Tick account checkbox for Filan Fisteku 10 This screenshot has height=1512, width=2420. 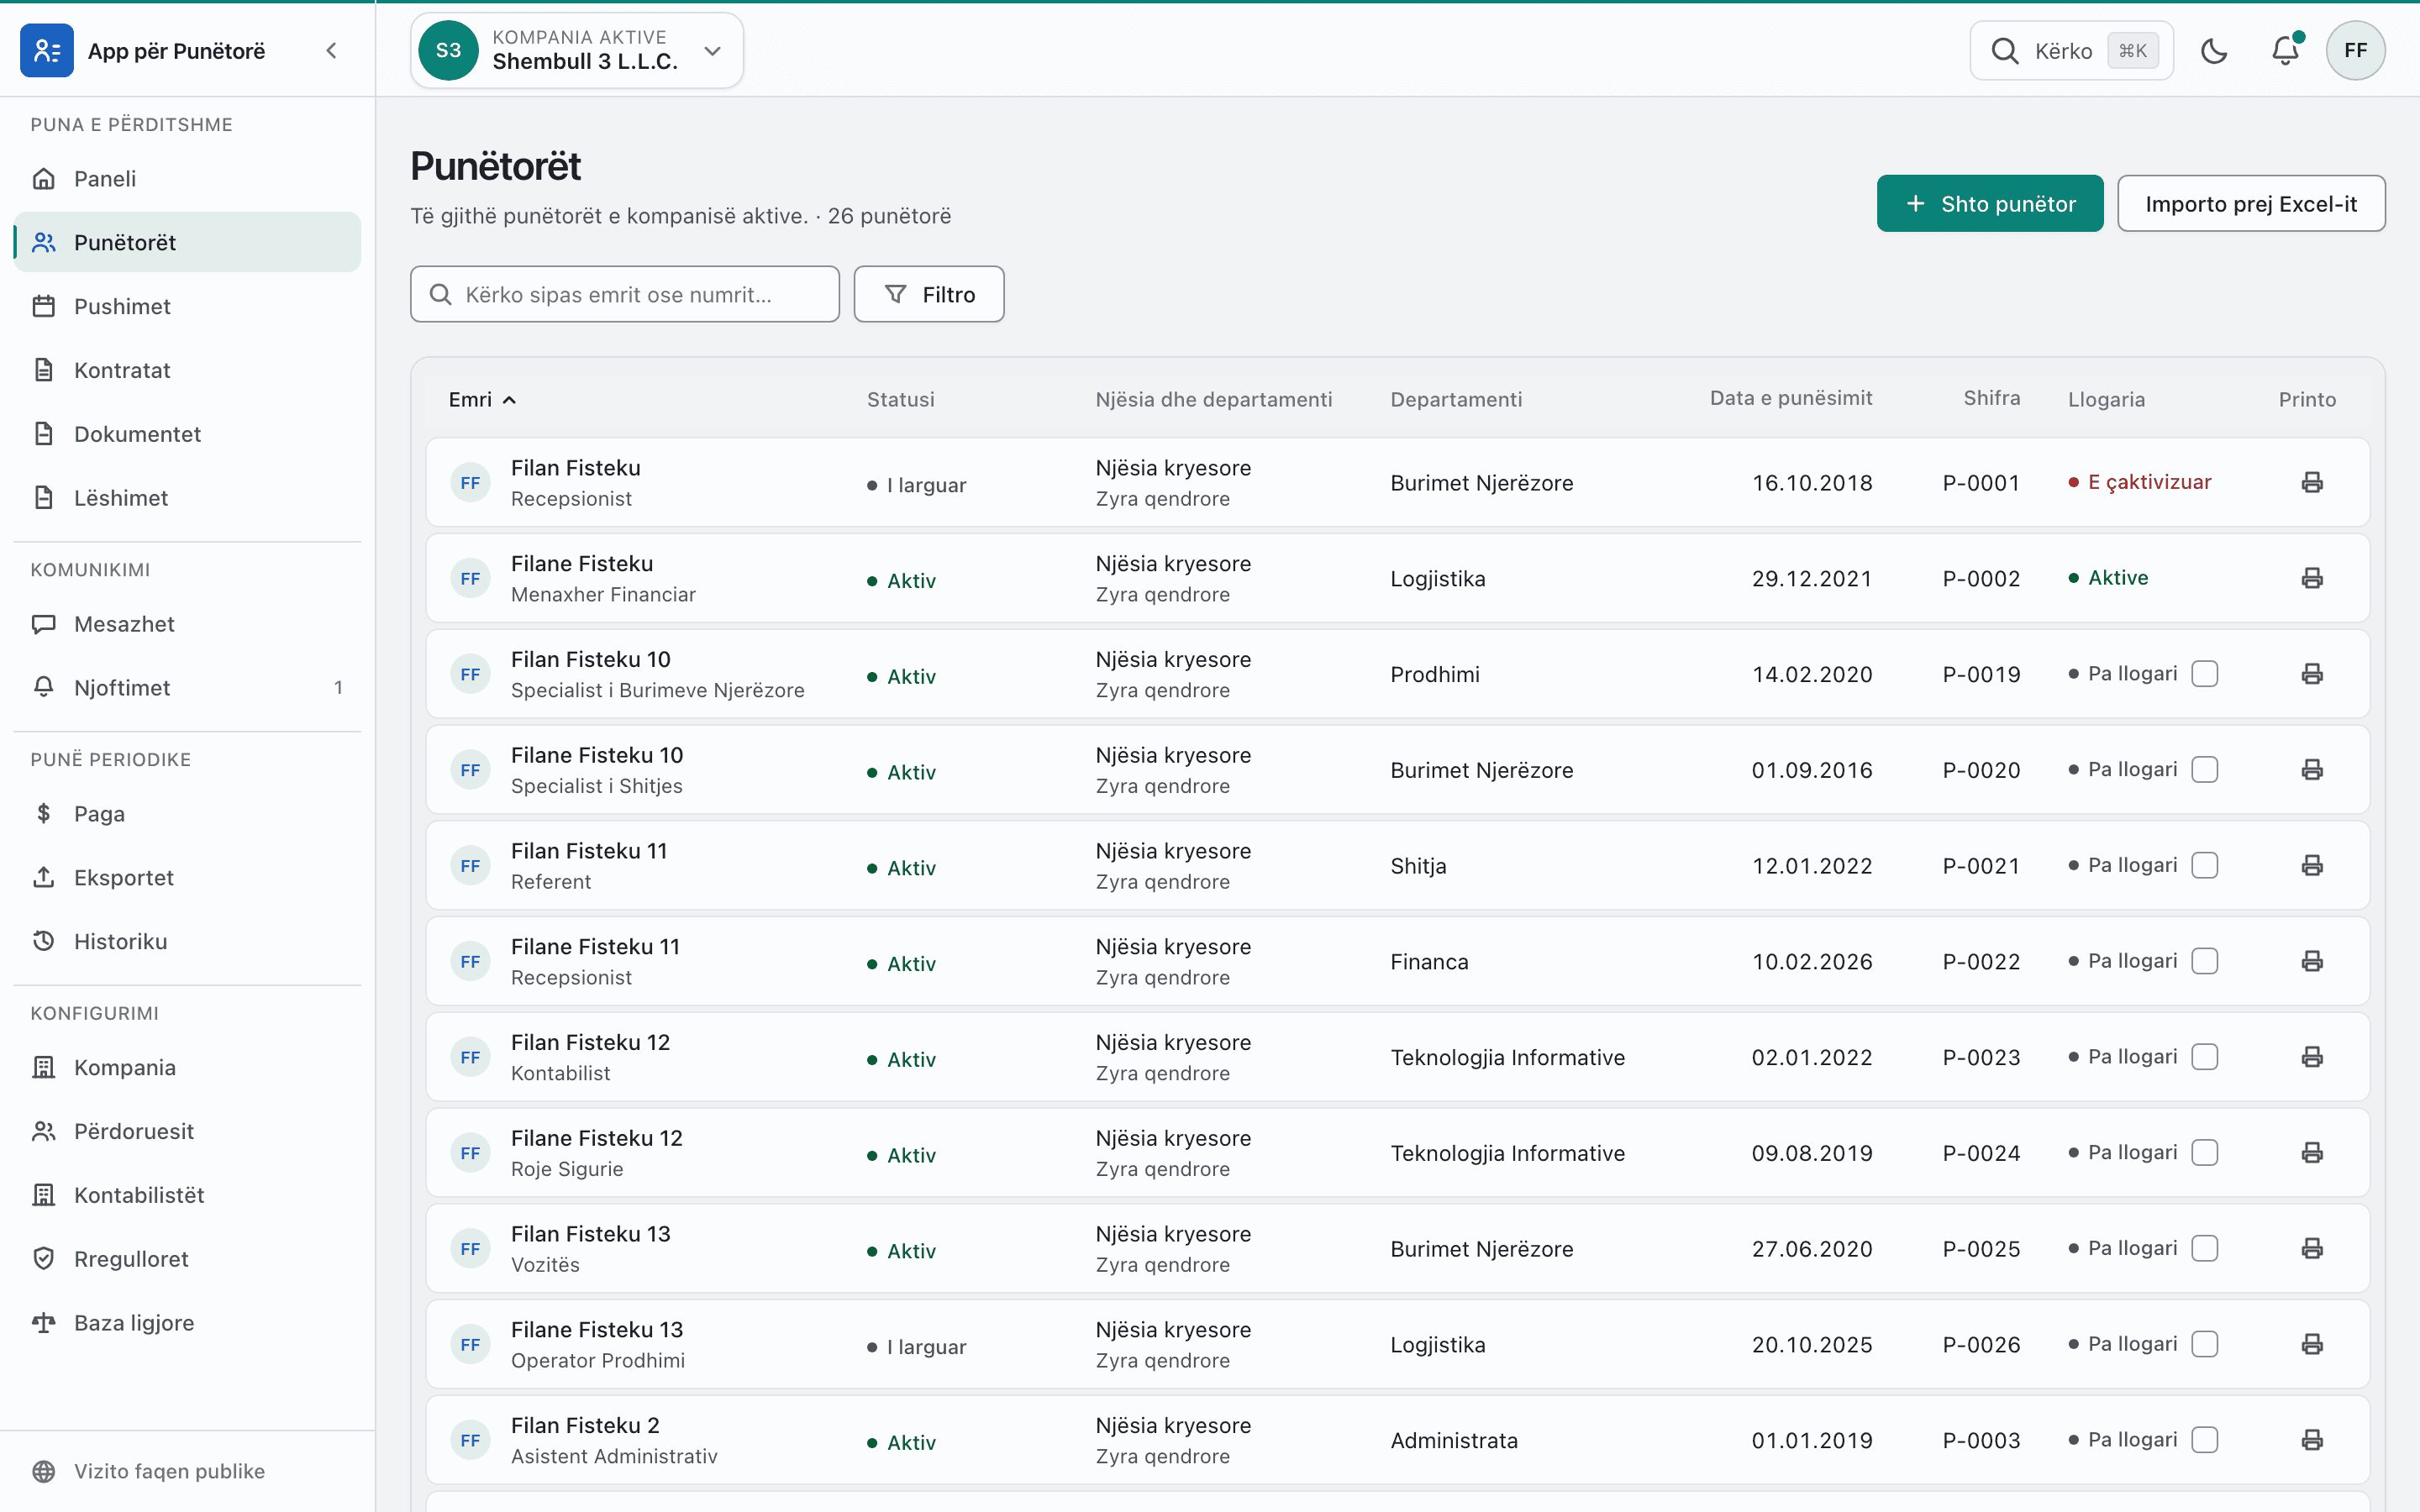(2205, 674)
